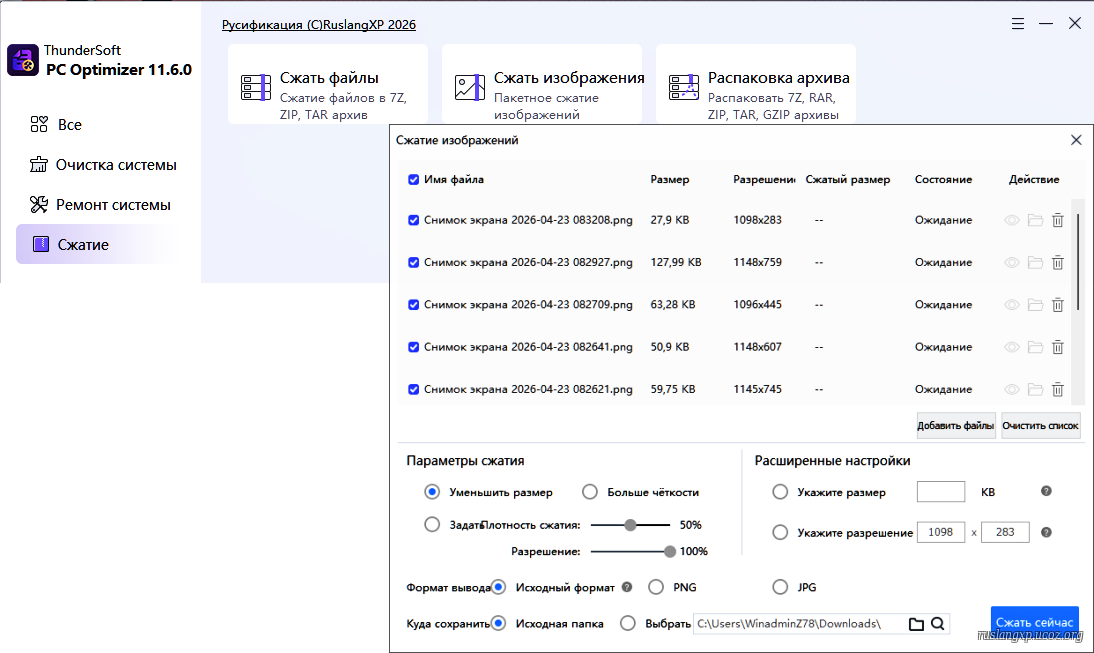Uncheck the 082641.png file checkbox
This screenshot has width=1094, height=653.
tap(414, 347)
